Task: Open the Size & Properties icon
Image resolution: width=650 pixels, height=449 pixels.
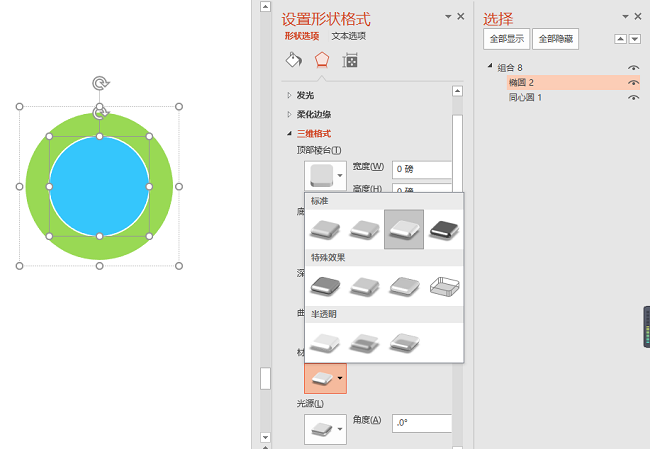Action: [x=350, y=60]
